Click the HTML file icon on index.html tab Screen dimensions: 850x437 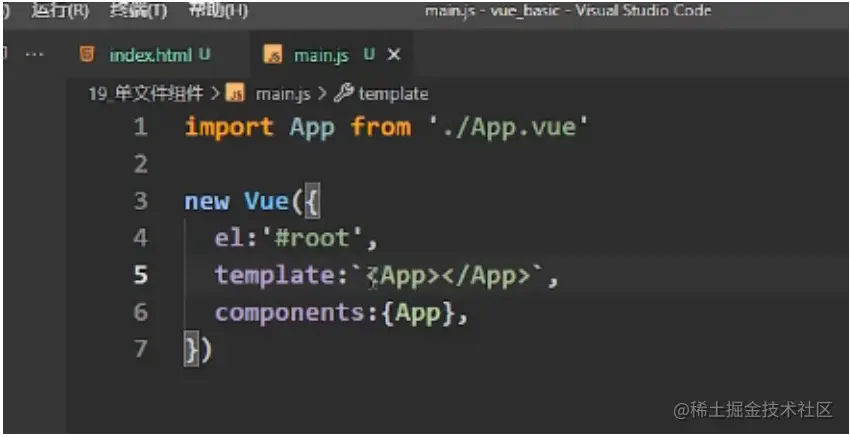tap(87, 55)
